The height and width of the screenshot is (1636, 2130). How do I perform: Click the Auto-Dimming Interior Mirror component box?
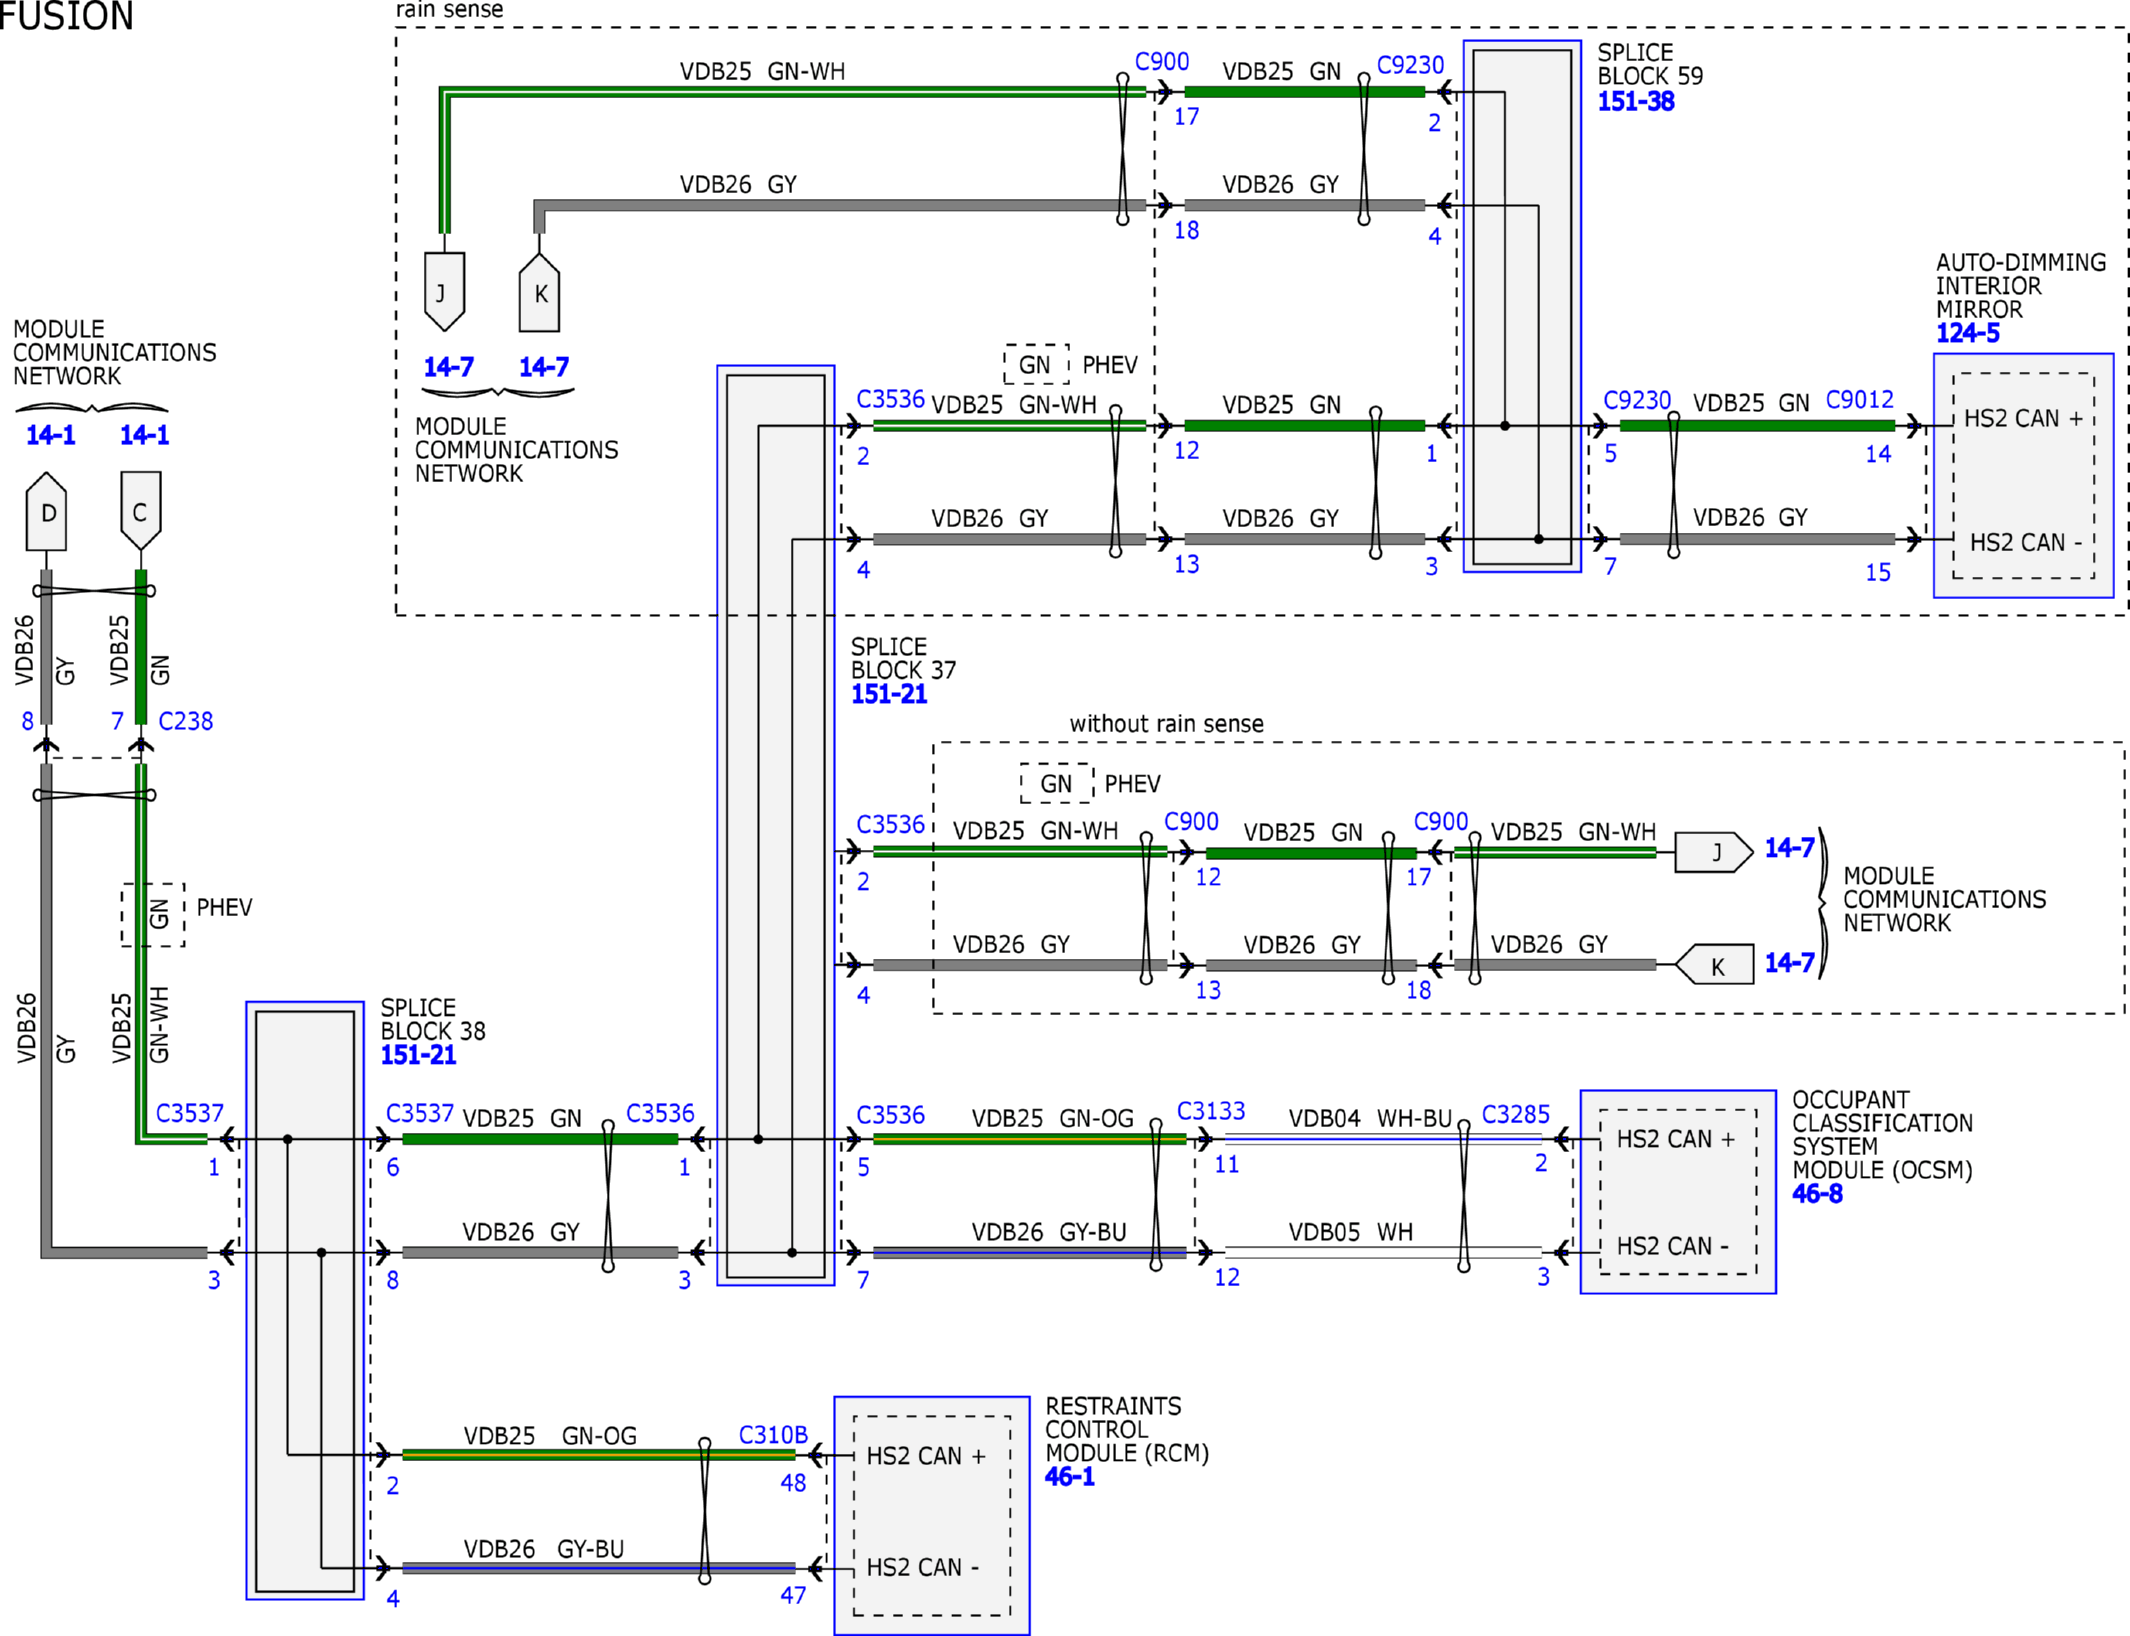click(2023, 476)
